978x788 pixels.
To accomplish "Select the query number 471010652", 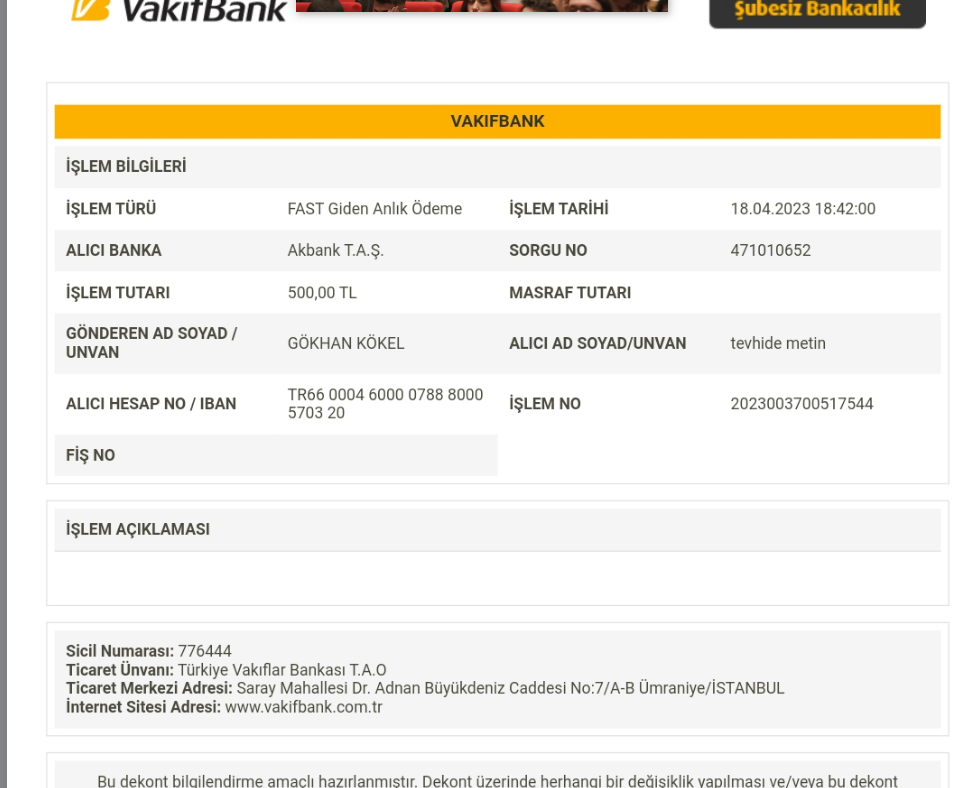I will (x=770, y=251).
